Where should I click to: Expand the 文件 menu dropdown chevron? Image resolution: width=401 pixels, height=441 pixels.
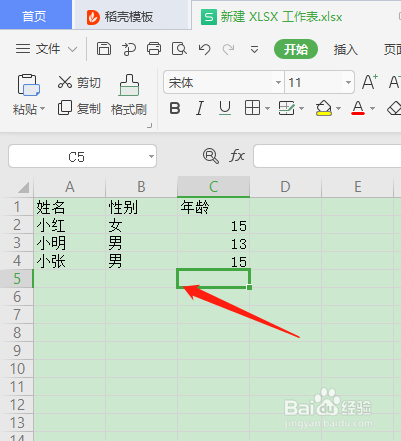pyautogui.click(x=72, y=50)
